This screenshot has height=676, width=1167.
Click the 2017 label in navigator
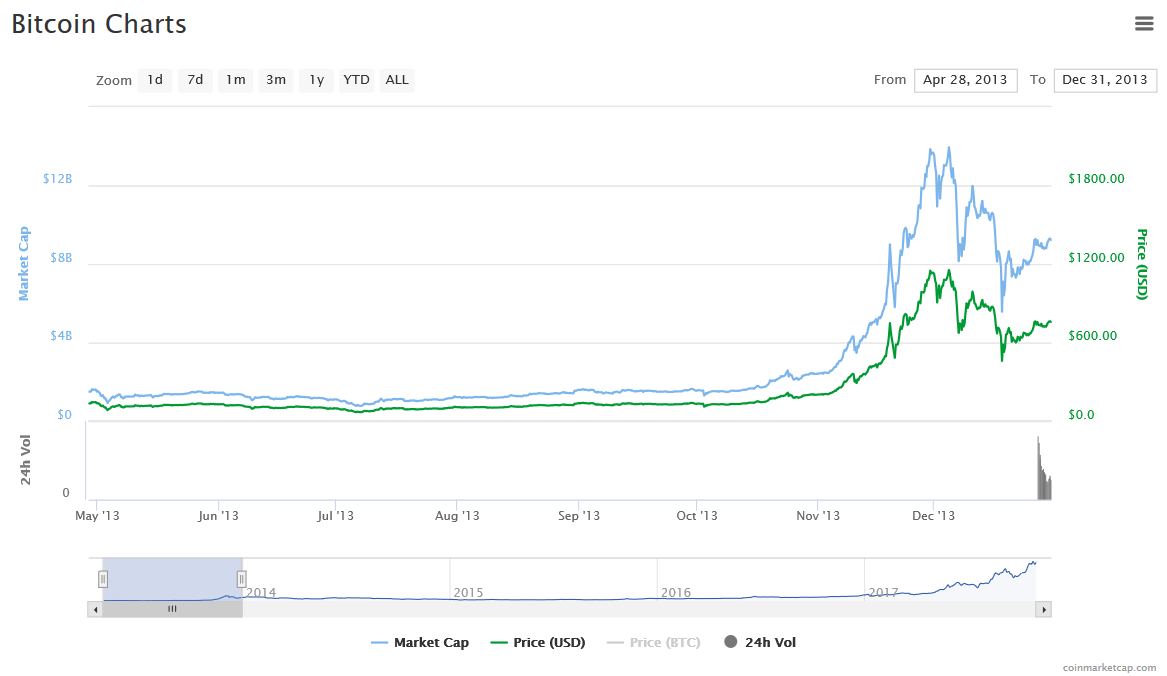coord(883,593)
